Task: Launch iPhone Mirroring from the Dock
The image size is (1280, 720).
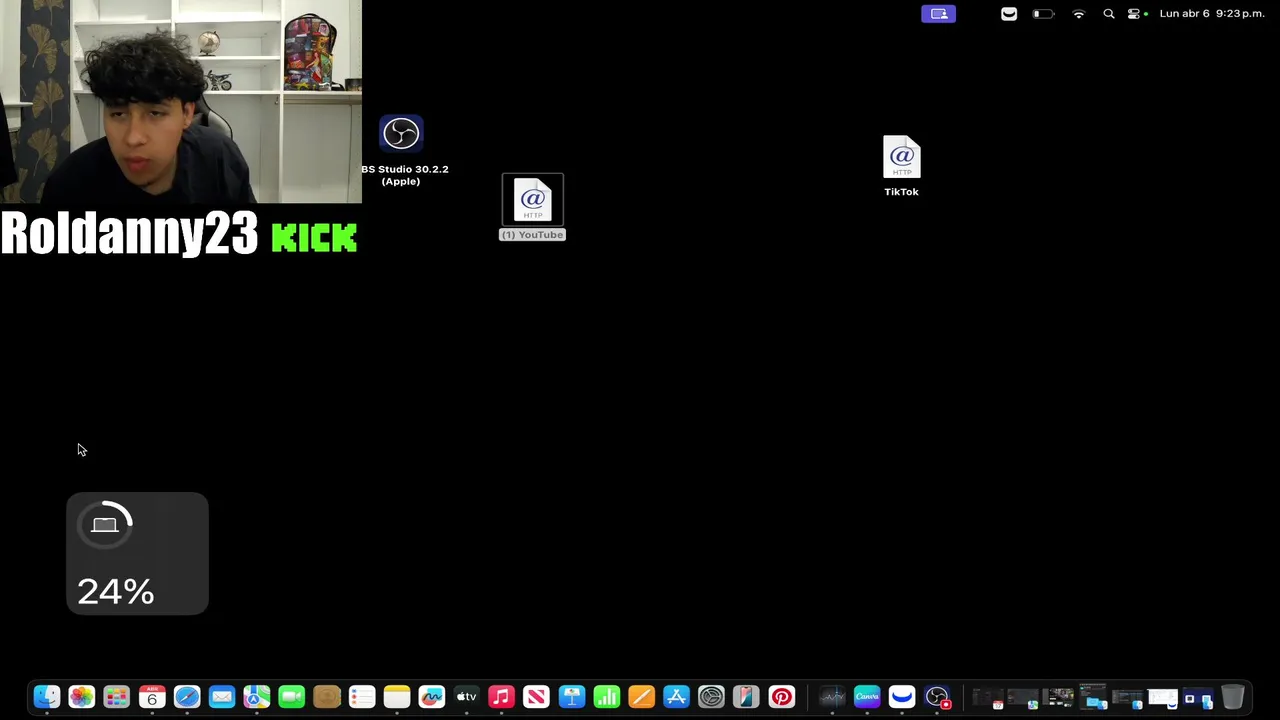Action: click(x=747, y=697)
